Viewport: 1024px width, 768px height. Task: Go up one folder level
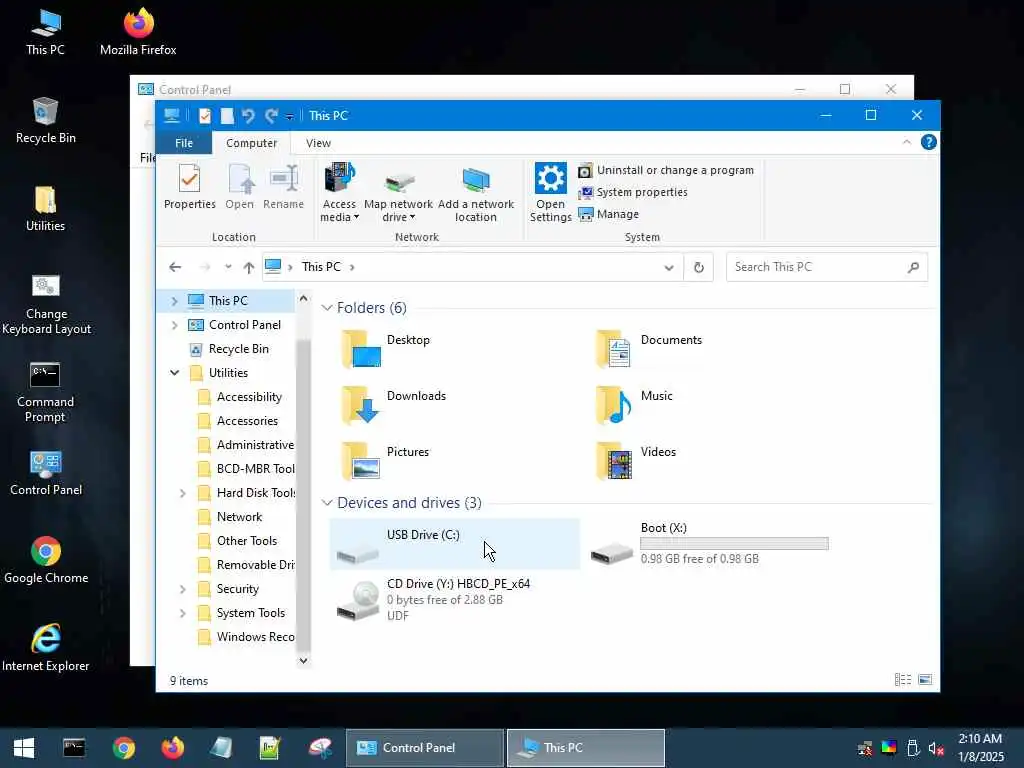(248, 267)
